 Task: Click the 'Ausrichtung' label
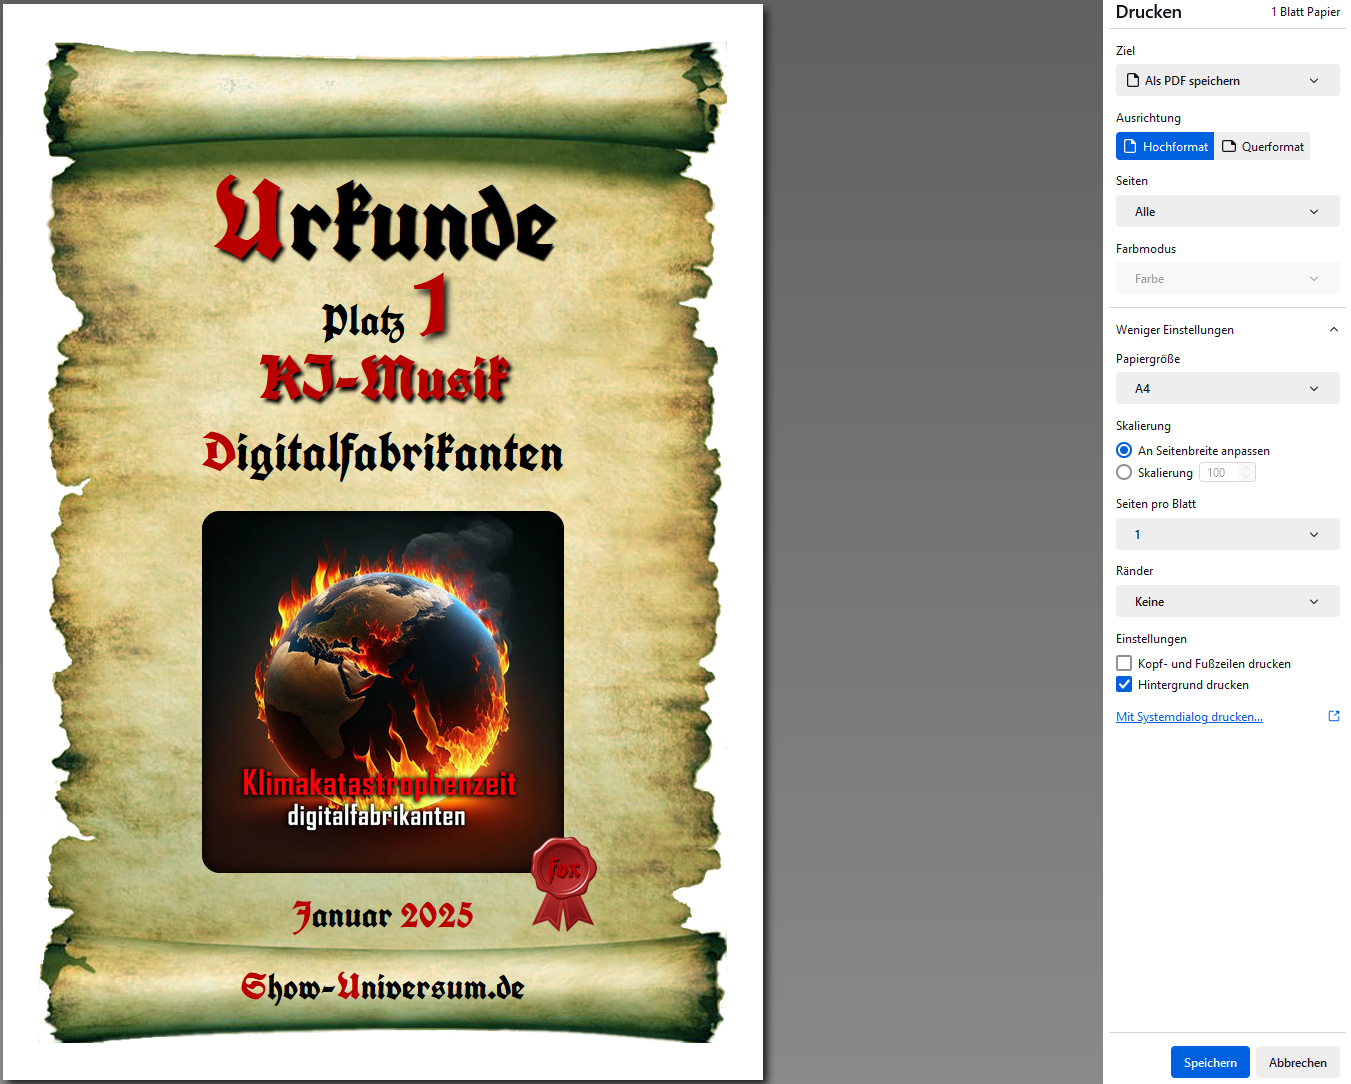click(1148, 118)
